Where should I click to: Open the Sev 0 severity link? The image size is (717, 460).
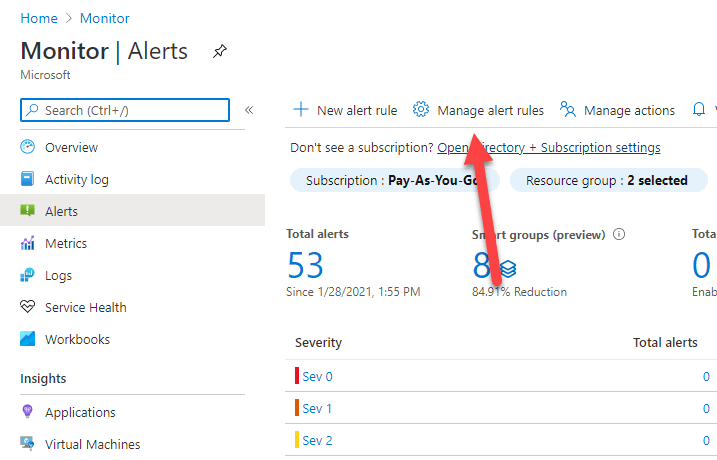[x=317, y=376]
